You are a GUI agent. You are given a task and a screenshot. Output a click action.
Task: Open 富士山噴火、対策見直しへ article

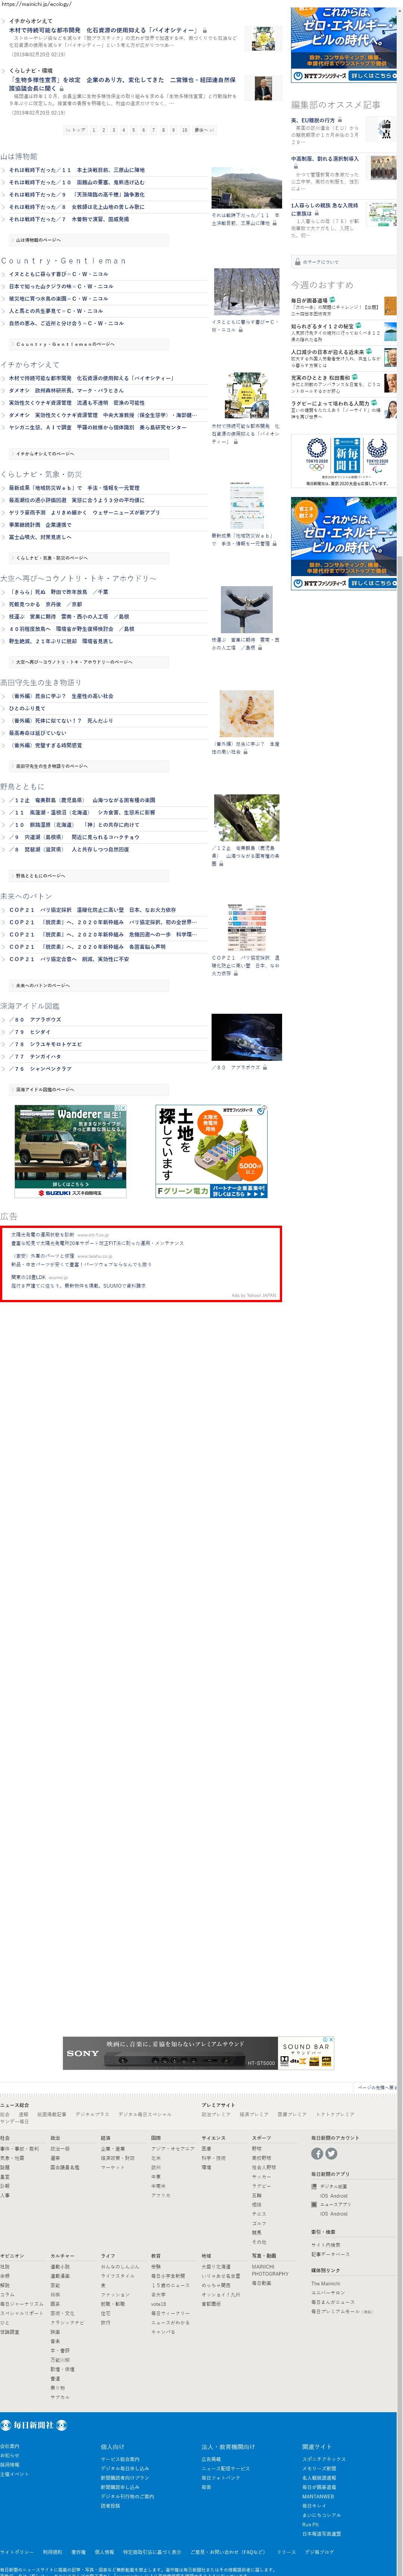40,537
